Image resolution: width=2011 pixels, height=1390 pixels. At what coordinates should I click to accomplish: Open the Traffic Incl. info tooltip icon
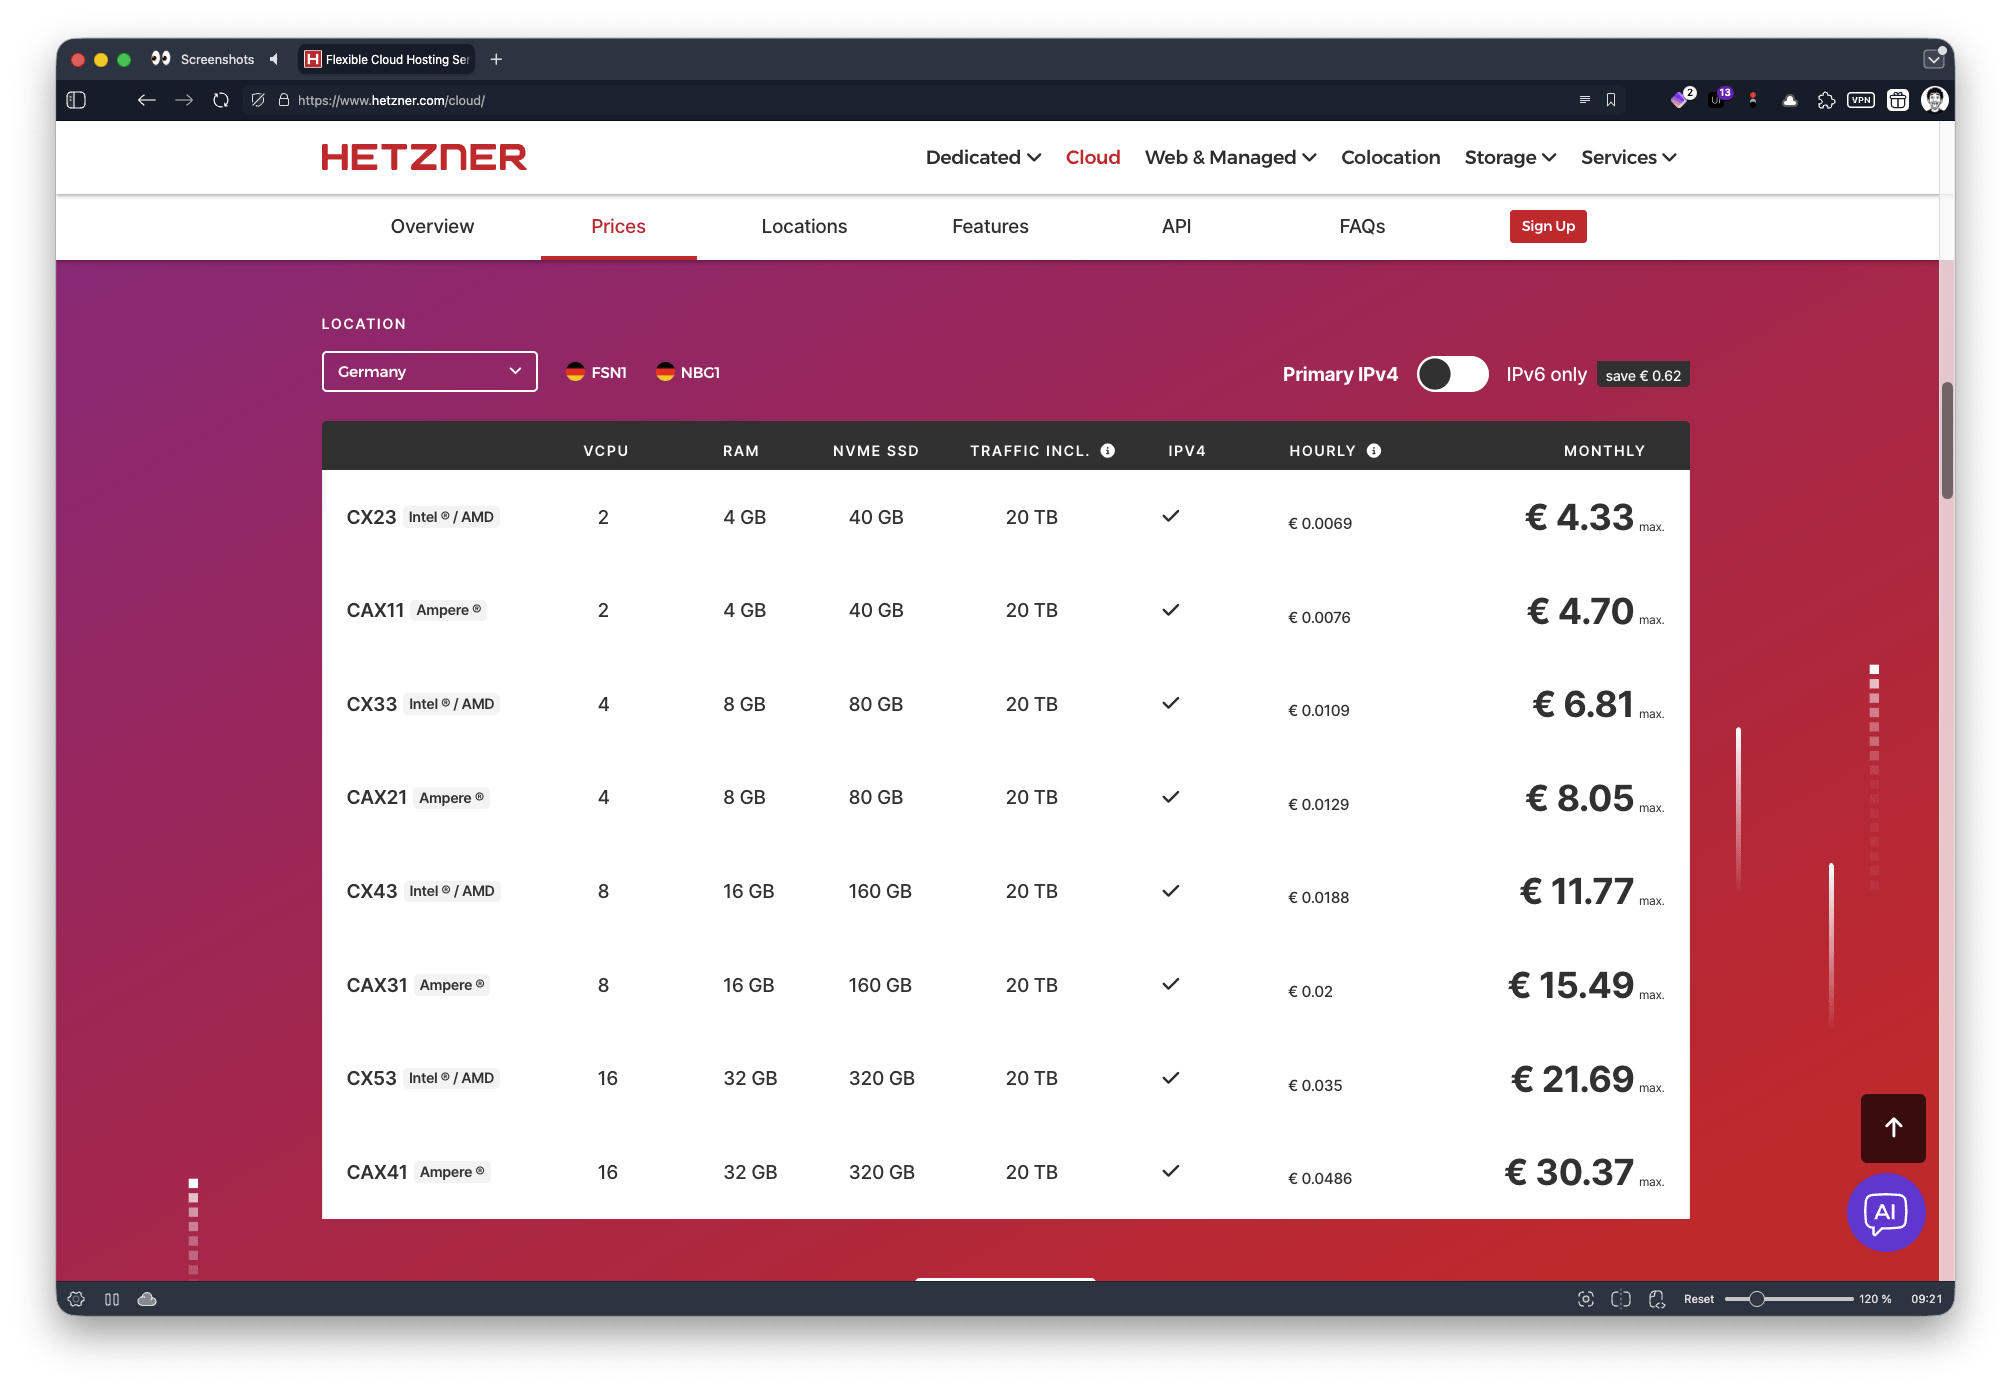click(1107, 450)
